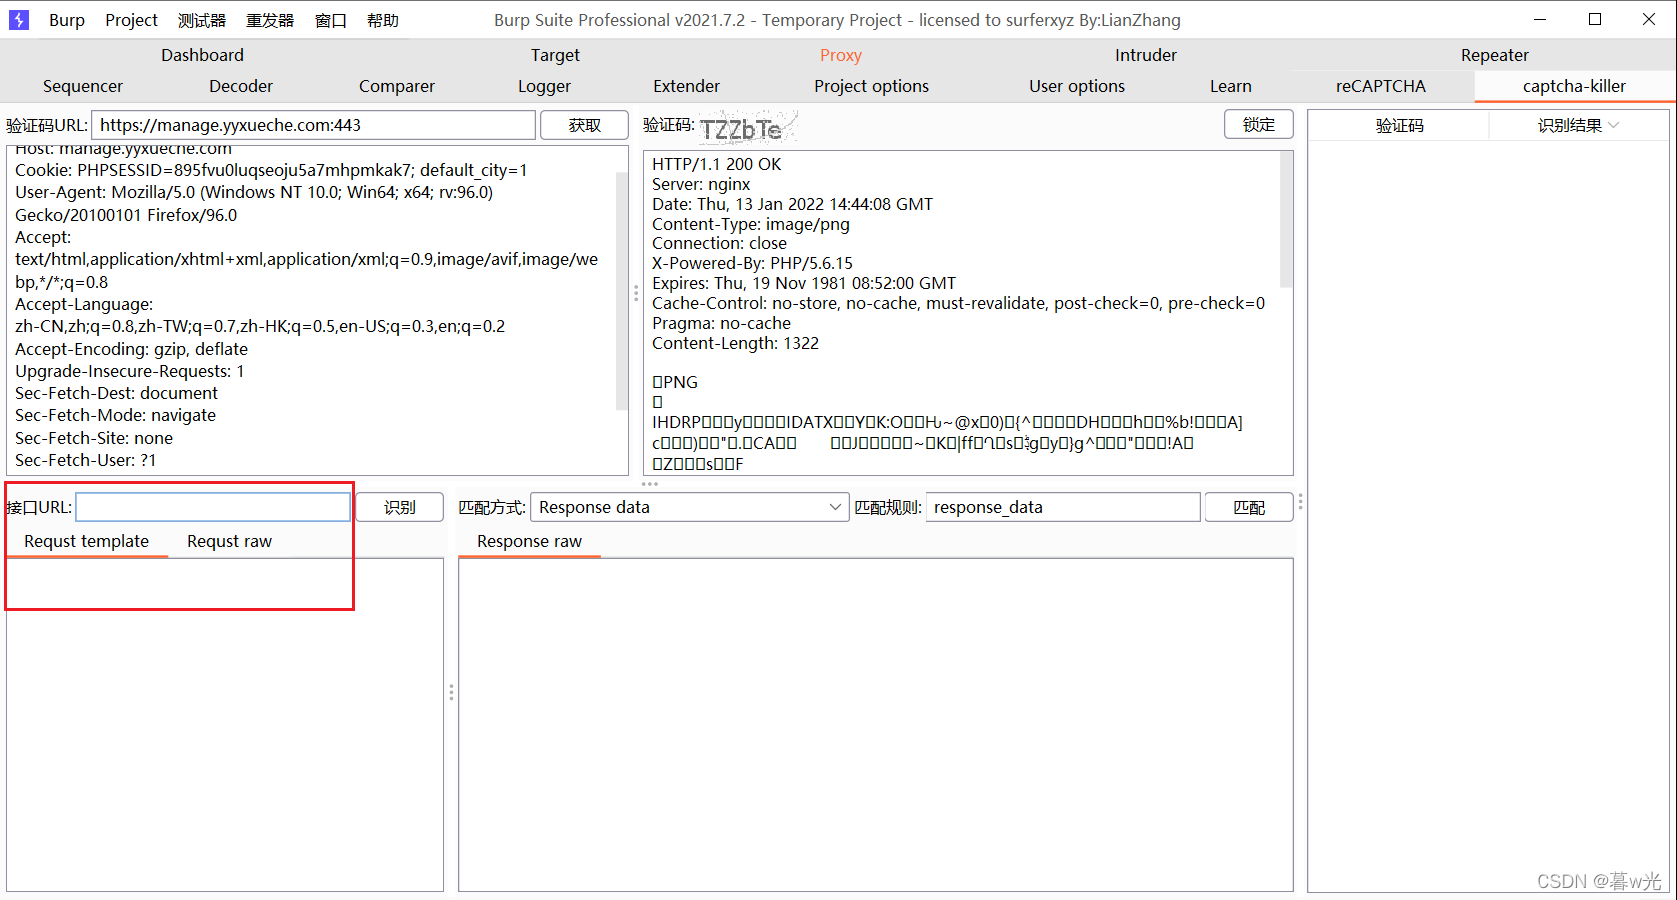Open the 匹配方式 Response data dropdown
Viewport: 1677px width, 900px height.
(689, 507)
